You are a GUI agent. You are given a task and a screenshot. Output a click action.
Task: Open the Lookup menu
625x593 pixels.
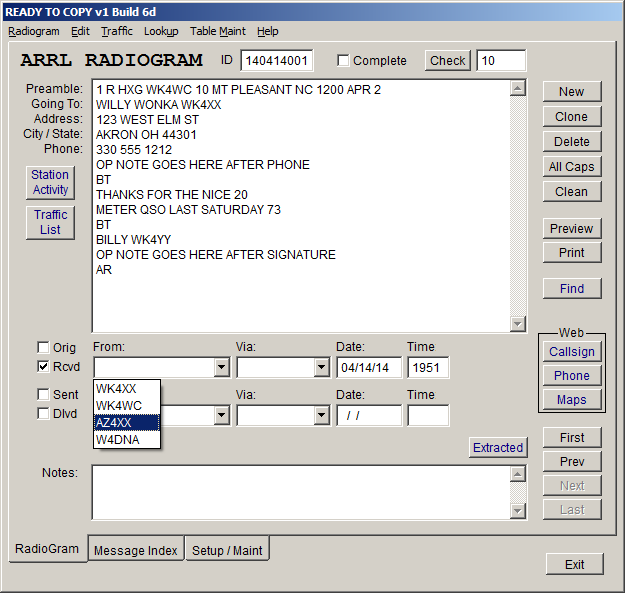pyautogui.click(x=161, y=31)
